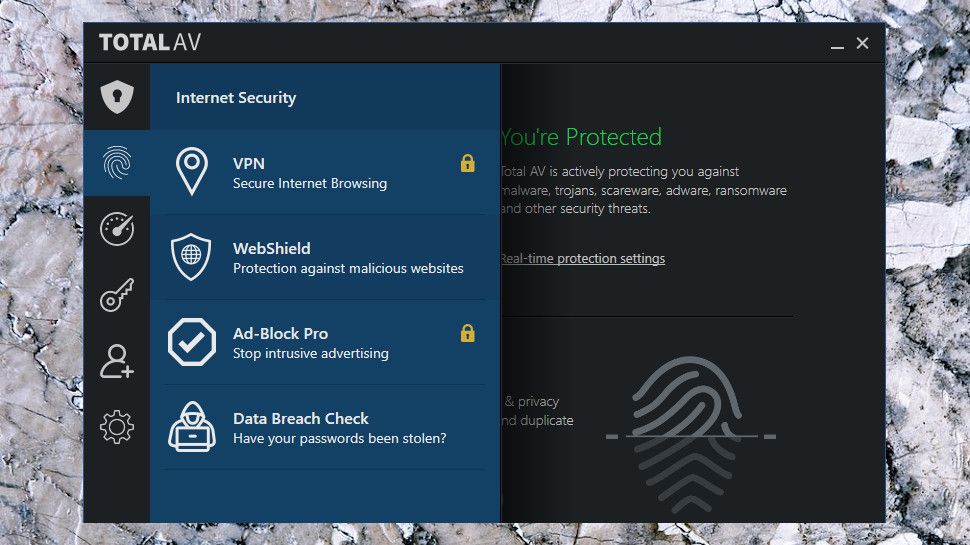Click the TotalAV logo
Image resolution: width=970 pixels, height=545 pixels.
(150, 43)
